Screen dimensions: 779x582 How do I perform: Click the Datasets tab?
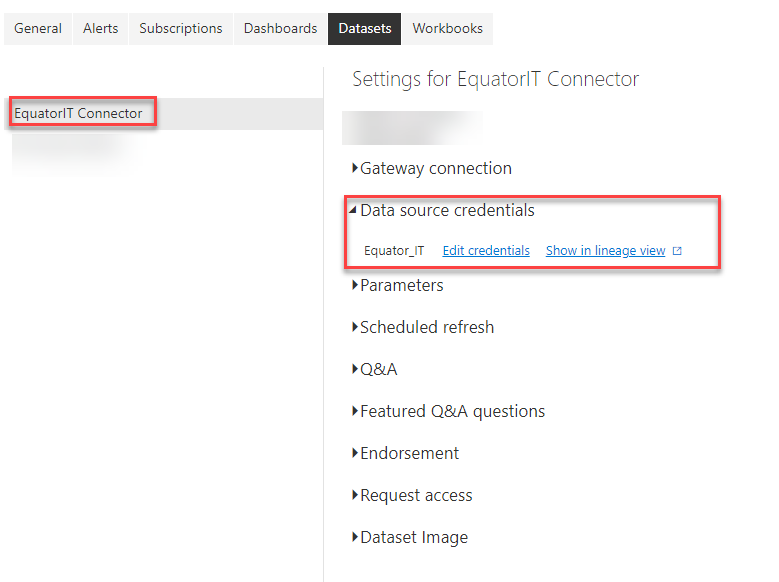pos(365,29)
